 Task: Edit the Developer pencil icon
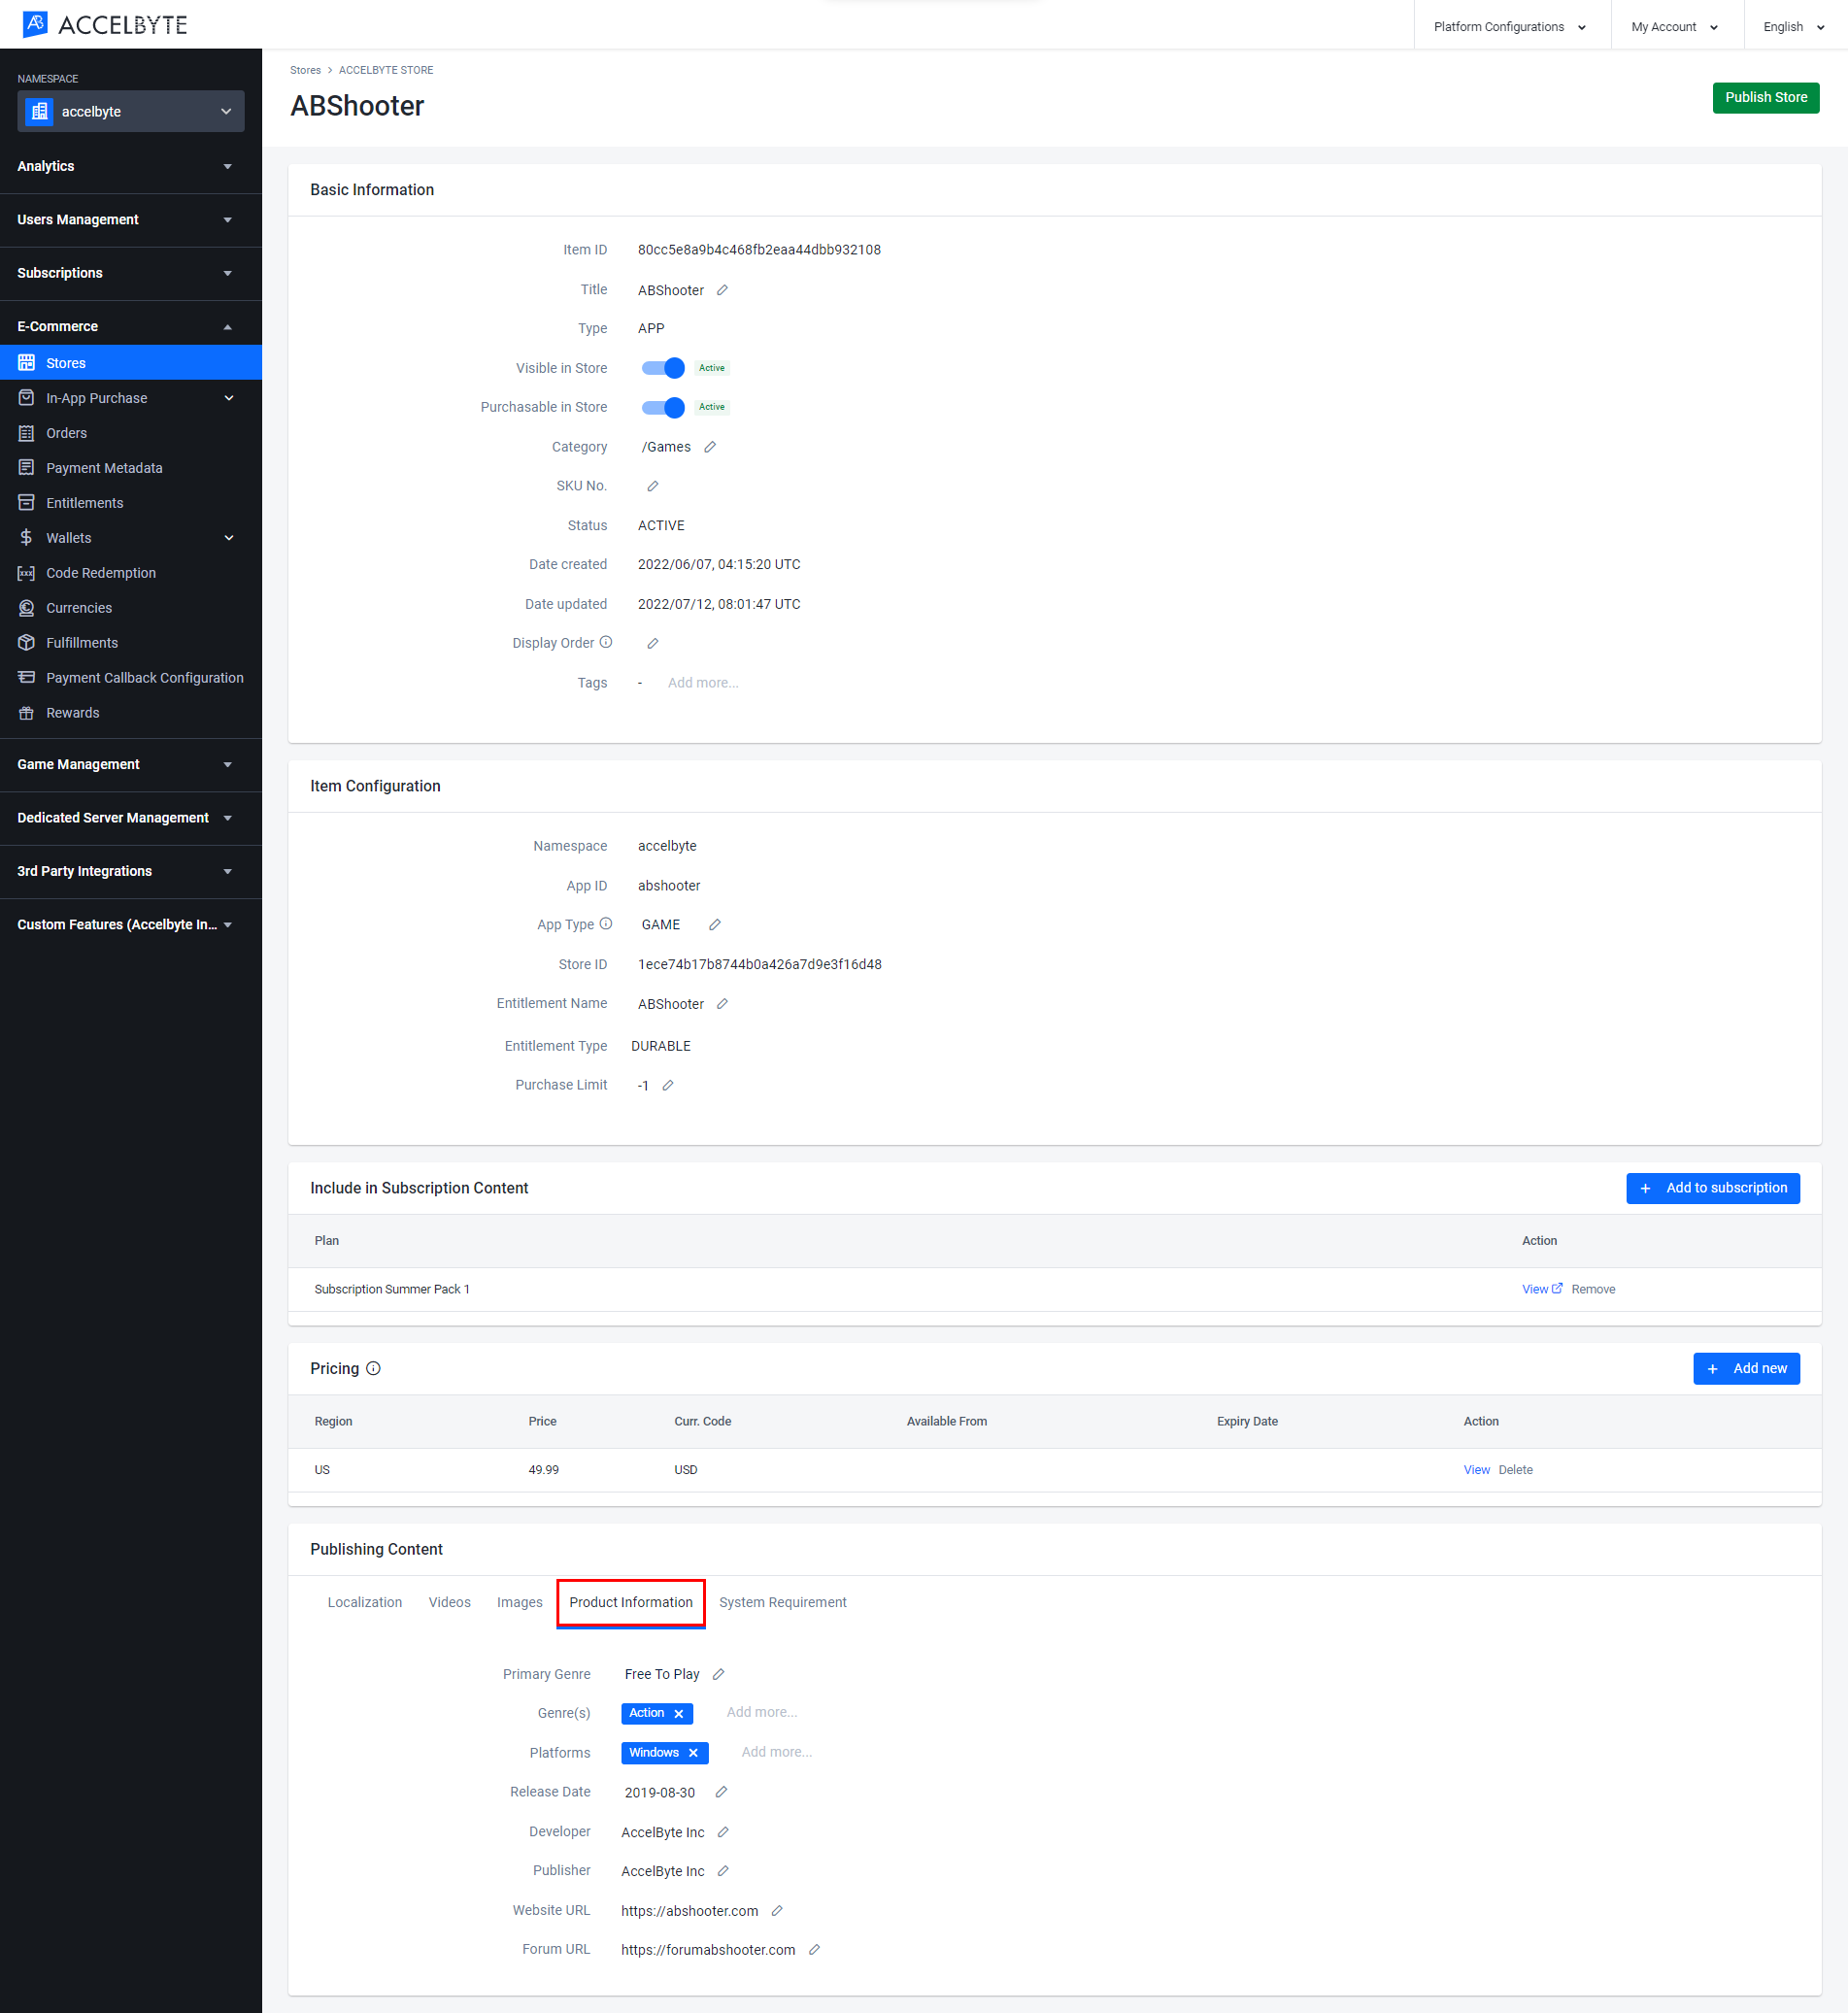(723, 1832)
